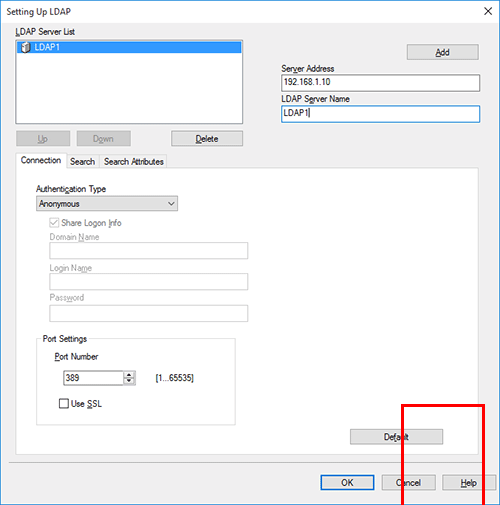
Task: Decrease port number with down arrow
Action: pos(129,381)
